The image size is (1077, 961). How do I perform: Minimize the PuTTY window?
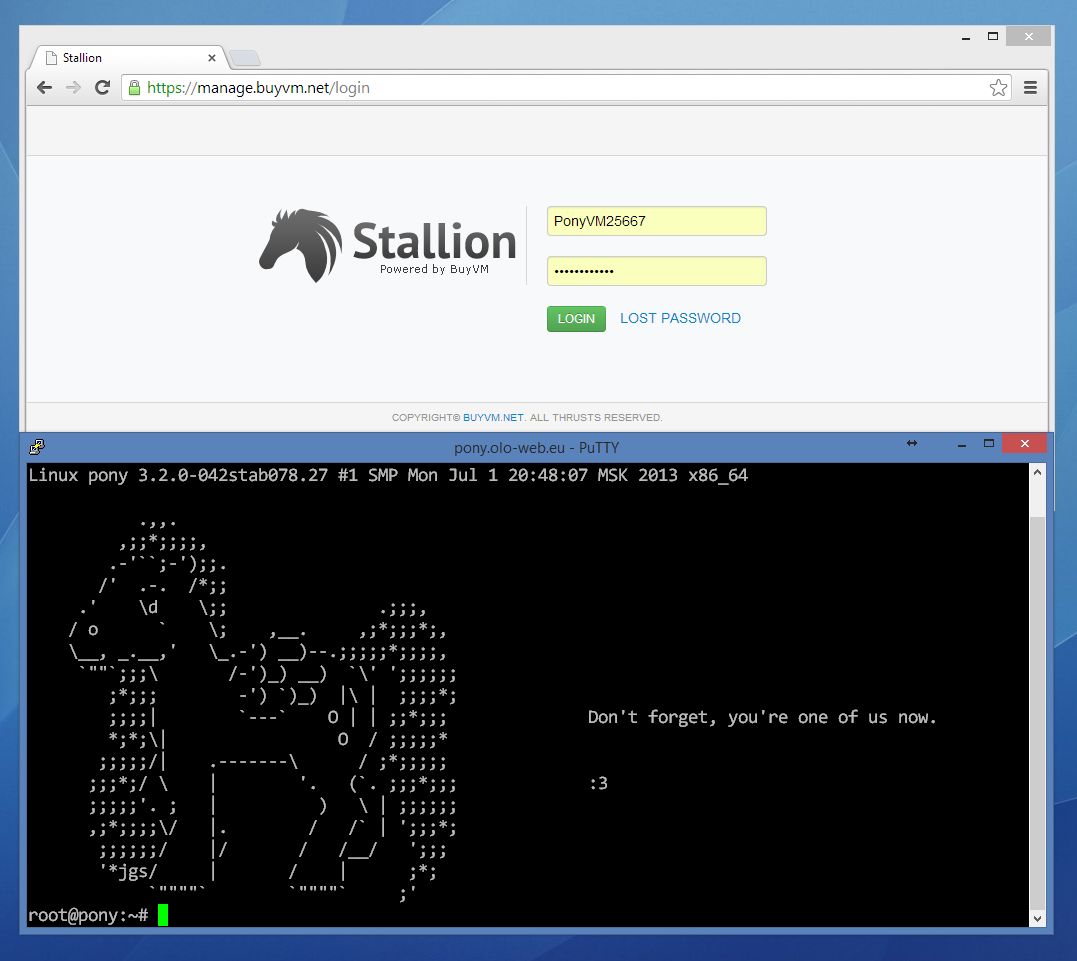962,444
